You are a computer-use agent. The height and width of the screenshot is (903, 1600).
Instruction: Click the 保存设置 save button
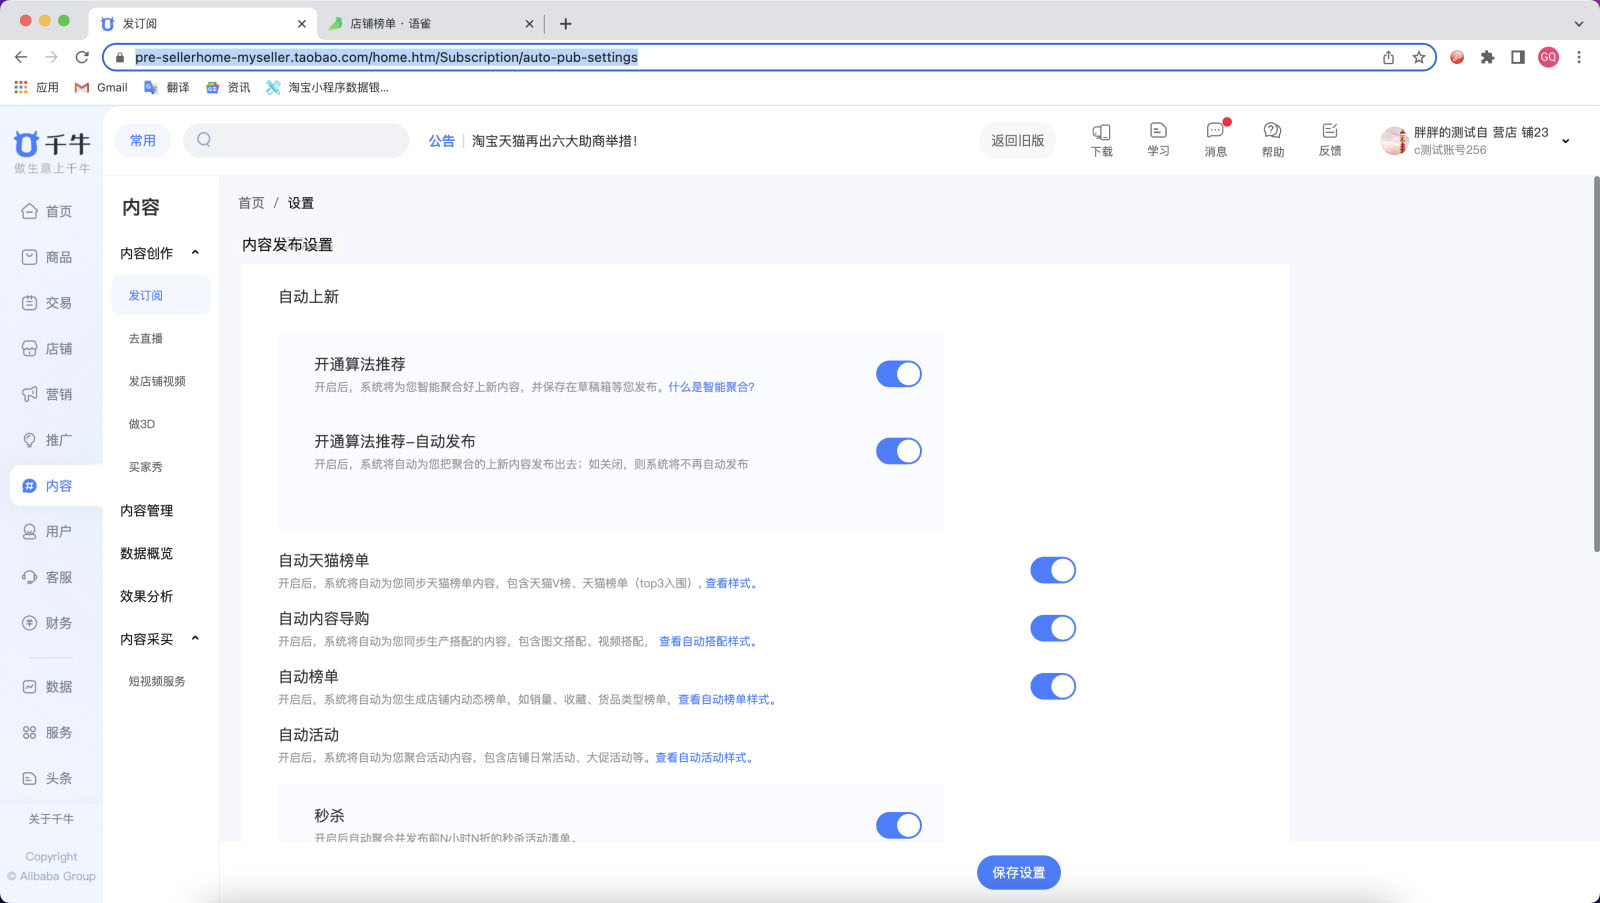(x=1018, y=871)
